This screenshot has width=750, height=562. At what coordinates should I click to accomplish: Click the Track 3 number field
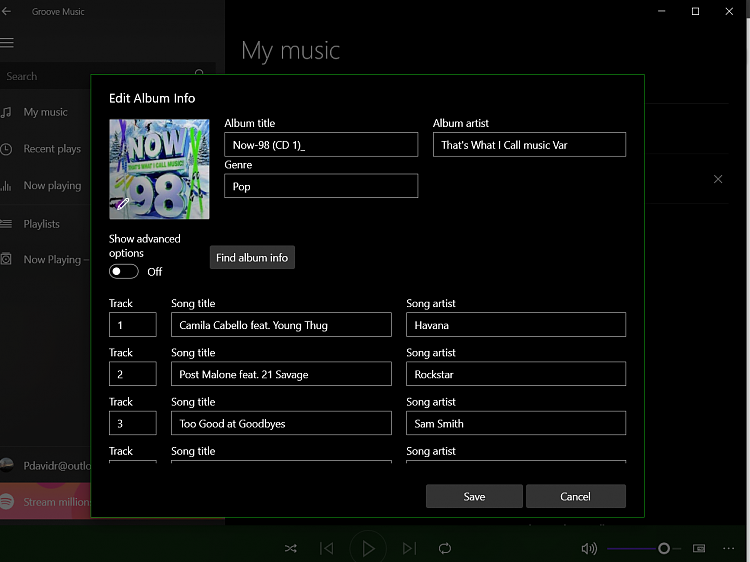[132, 423]
